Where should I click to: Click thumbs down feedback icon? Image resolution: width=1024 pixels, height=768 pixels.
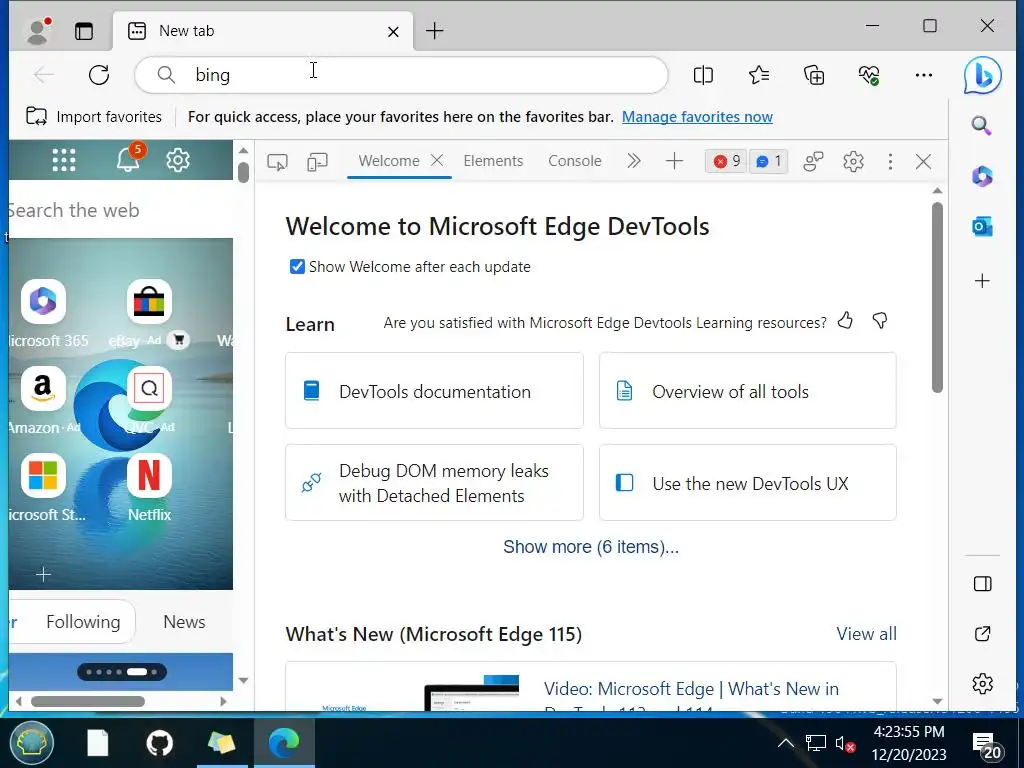[x=880, y=321]
